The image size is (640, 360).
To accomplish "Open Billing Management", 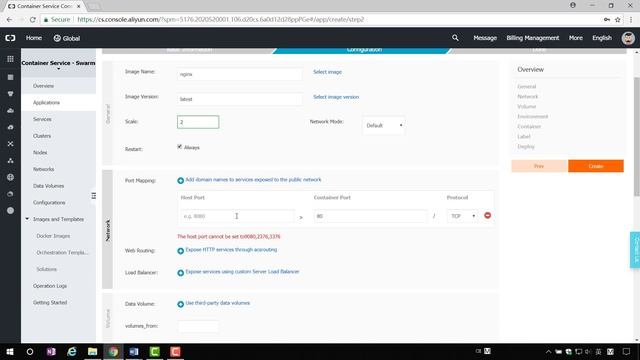I will pyautogui.click(x=533, y=38).
